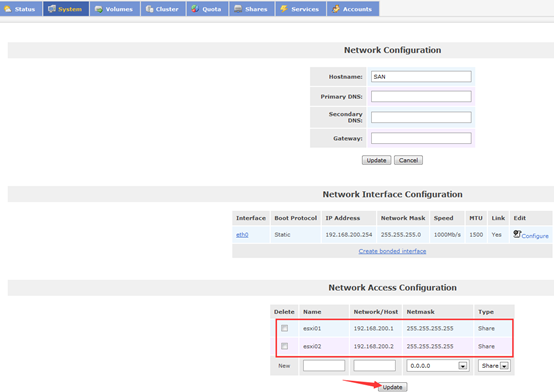Viewport: 554px width, 392px height.
Task: Click the Services lightning bolt icon
Action: click(x=284, y=9)
